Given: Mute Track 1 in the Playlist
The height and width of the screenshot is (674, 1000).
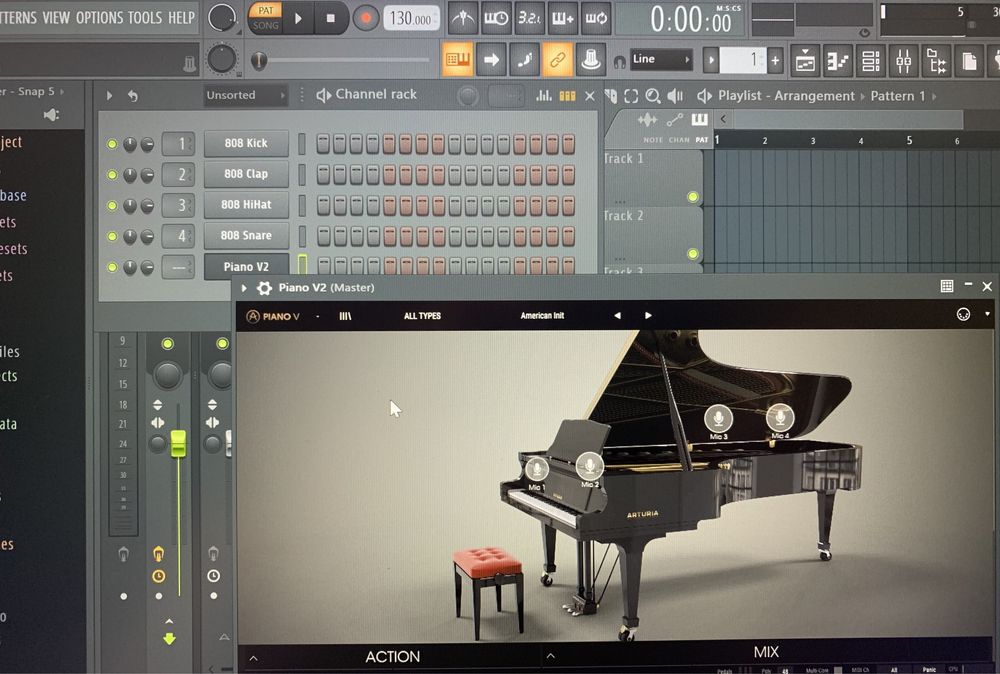Looking at the screenshot, I should (x=693, y=197).
